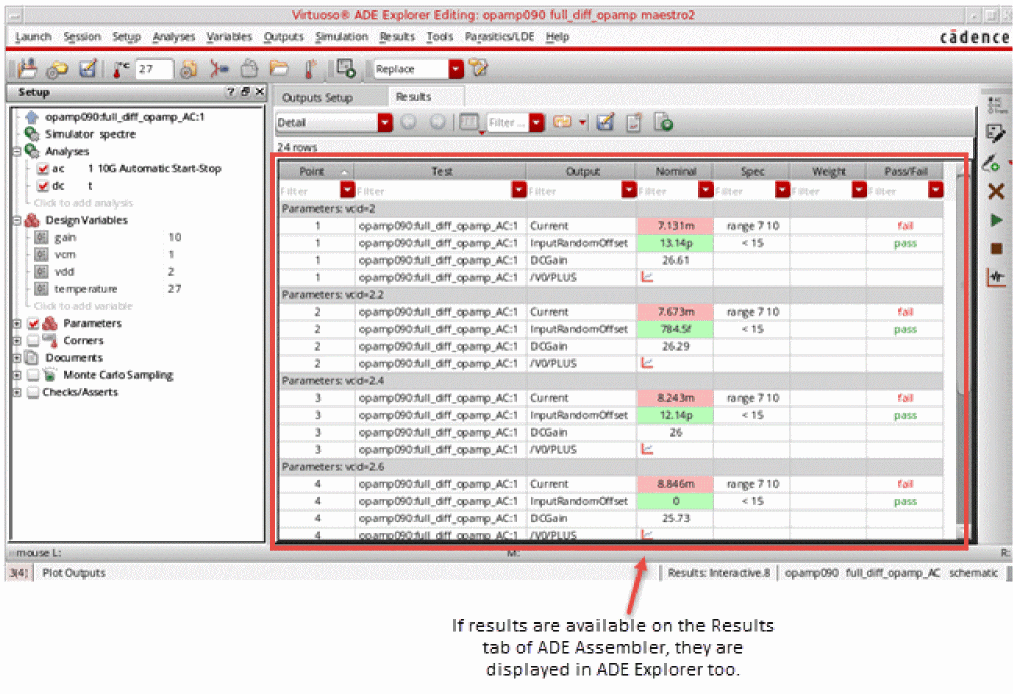Click the clipboard report icon in results toolbar
Image resolution: width=1013 pixels, height=694 pixels.
coord(634,121)
